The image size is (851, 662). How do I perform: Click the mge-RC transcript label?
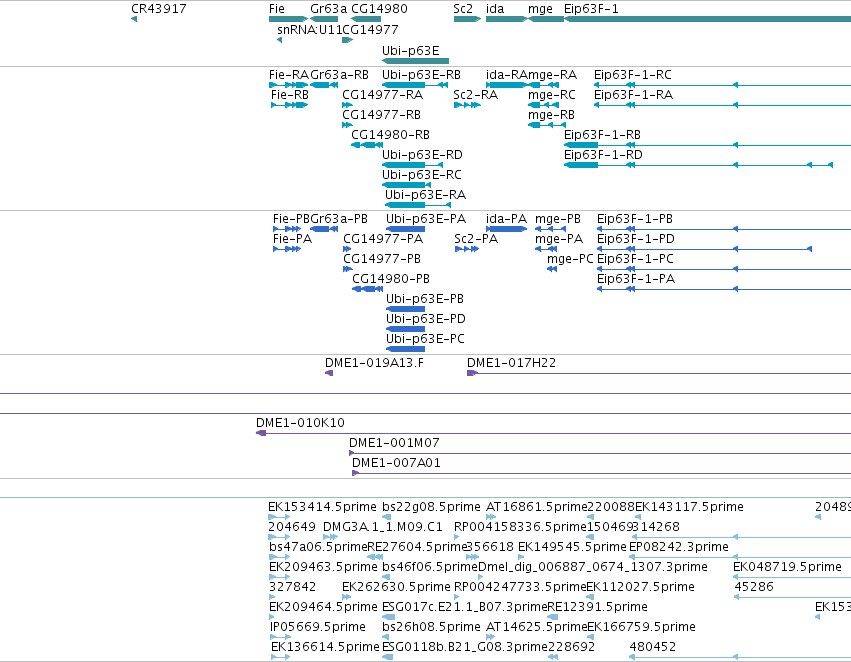[x=552, y=94]
